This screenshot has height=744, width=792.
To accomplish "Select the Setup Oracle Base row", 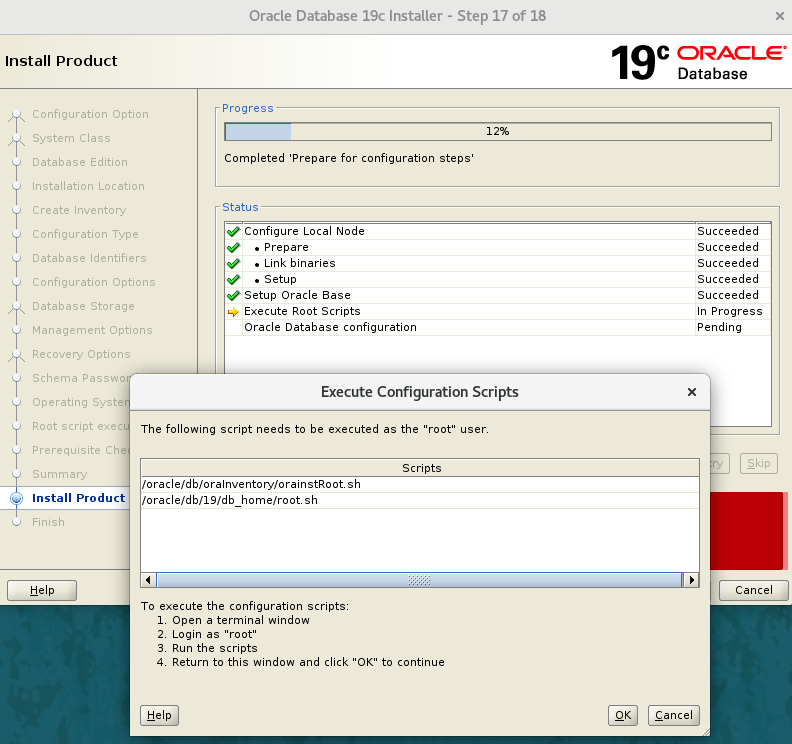I will click(x=498, y=295).
